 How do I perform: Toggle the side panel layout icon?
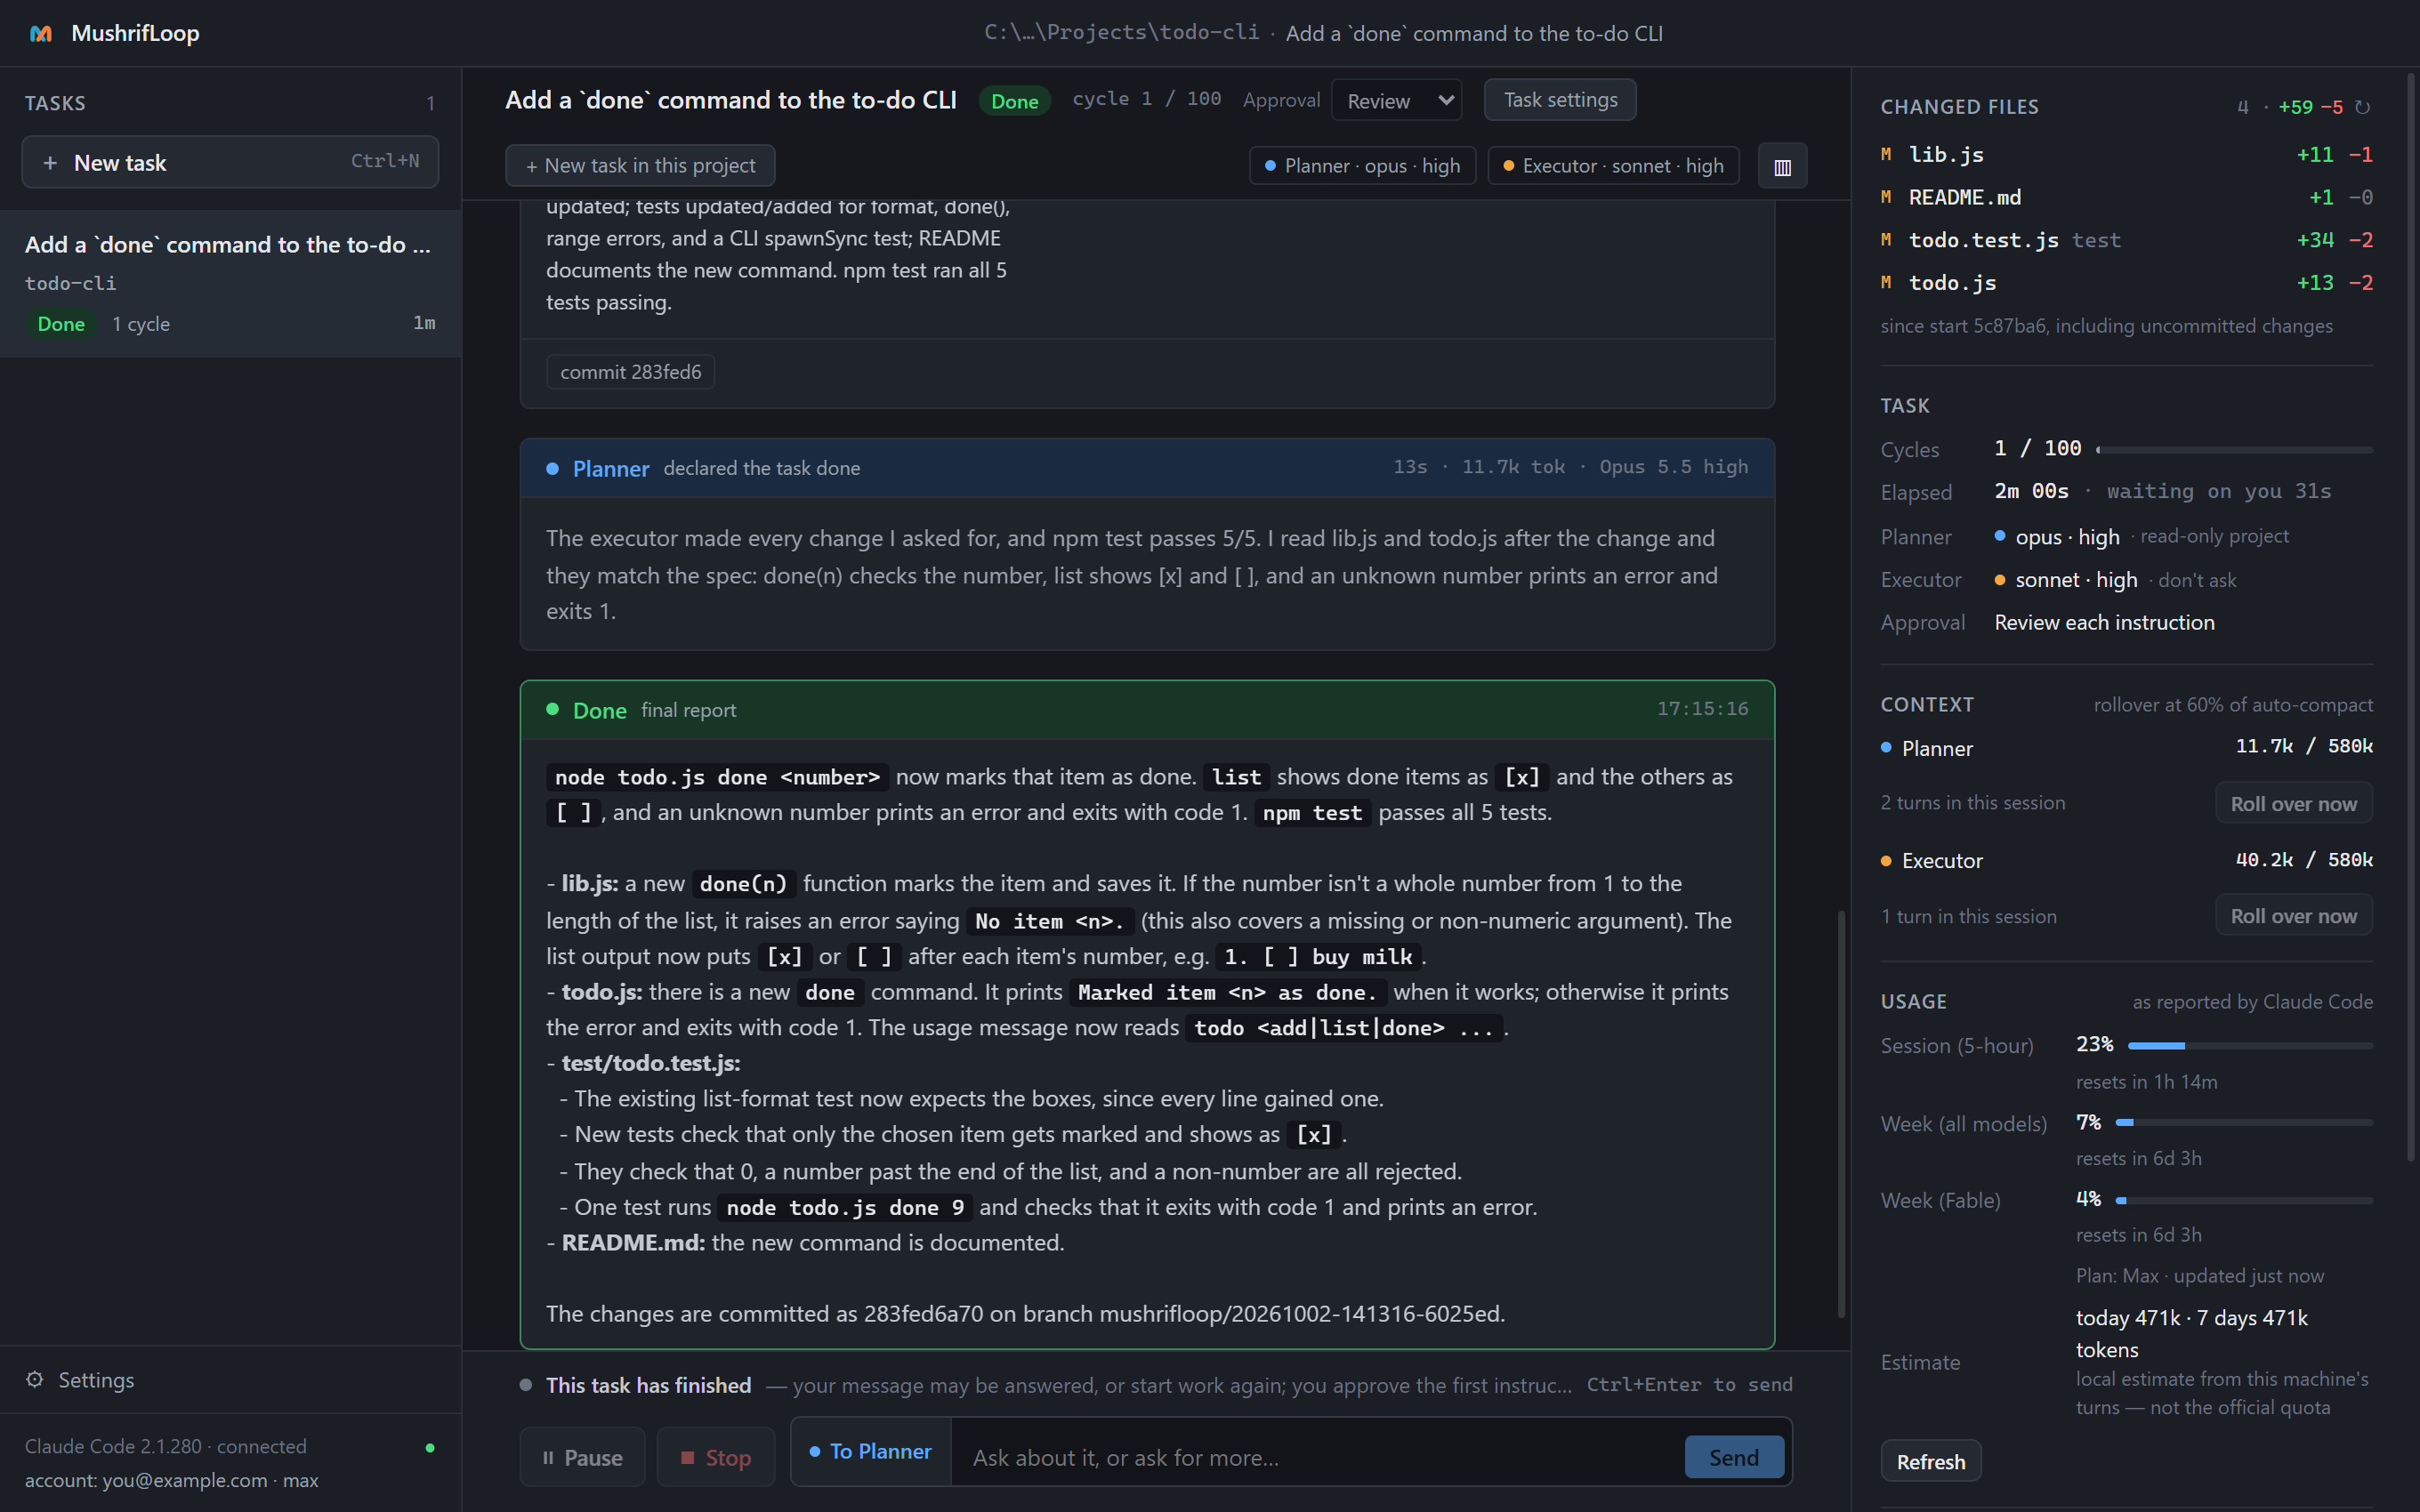tap(1782, 166)
